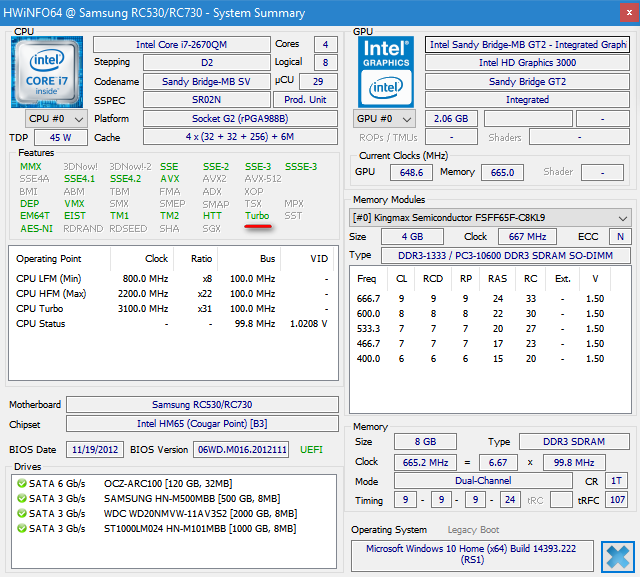Click the HTT feature label
The width and height of the screenshot is (640, 577).
[212, 215]
